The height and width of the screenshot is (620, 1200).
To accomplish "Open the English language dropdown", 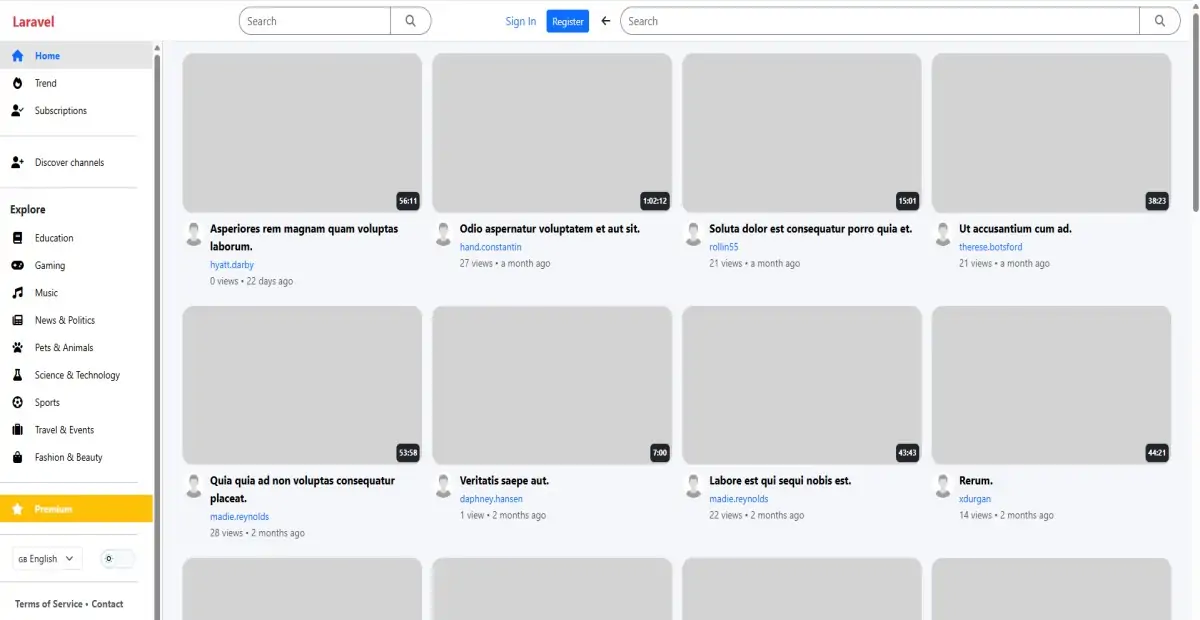I will [47, 559].
